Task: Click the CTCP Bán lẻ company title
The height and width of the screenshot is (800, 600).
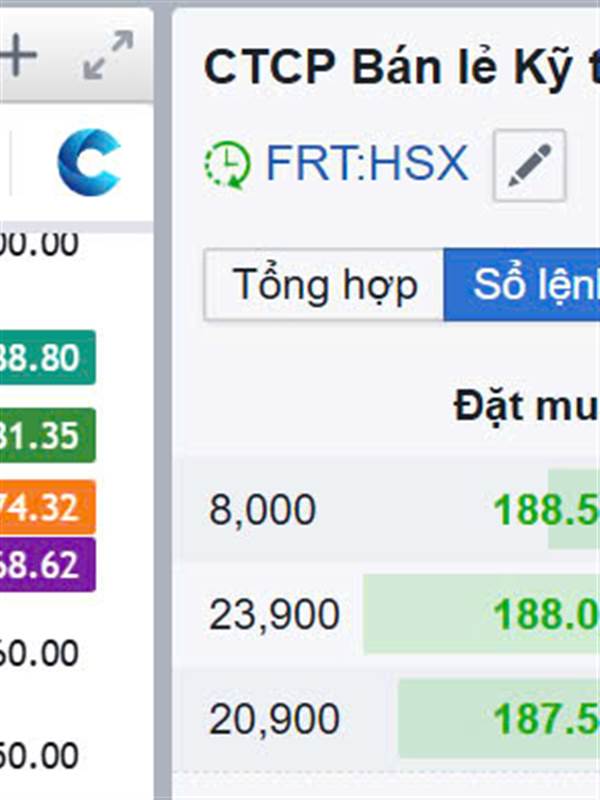Action: point(402,67)
